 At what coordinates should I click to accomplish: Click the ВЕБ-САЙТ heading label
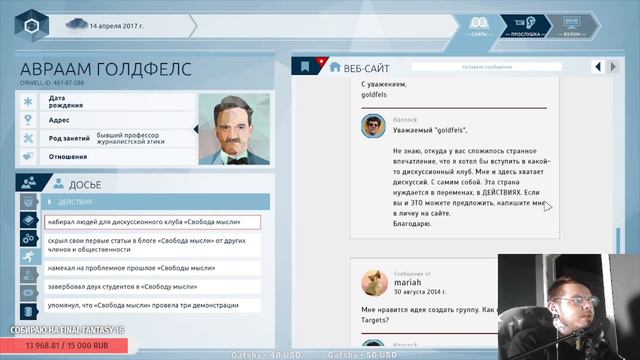[366, 68]
